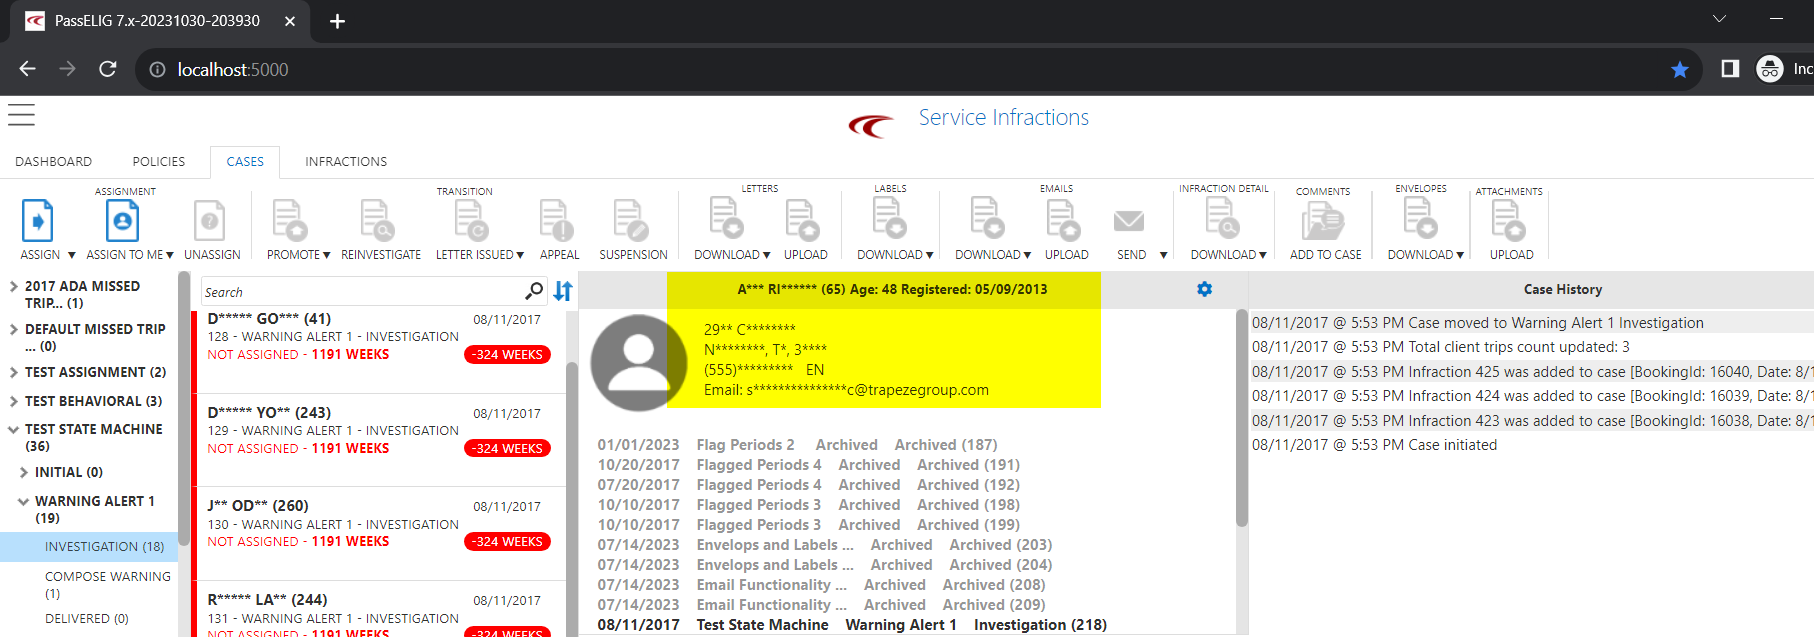The height and width of the screenshot is (637, 1814).
Task: Open the client settings gear icon
Action: (1204, 289)
